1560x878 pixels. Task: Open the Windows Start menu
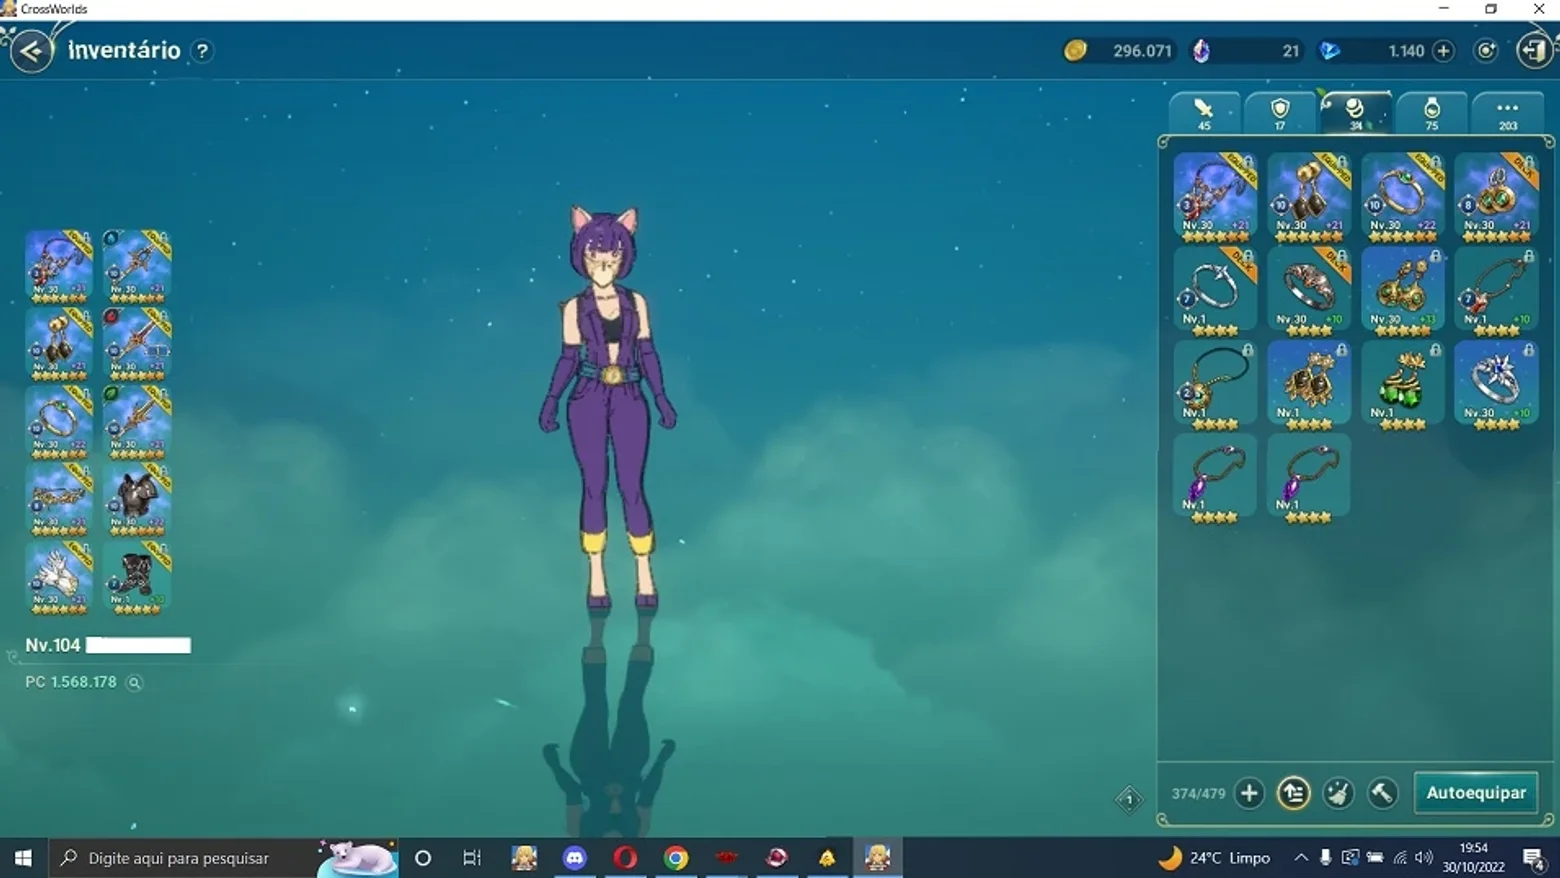(23, 858)
